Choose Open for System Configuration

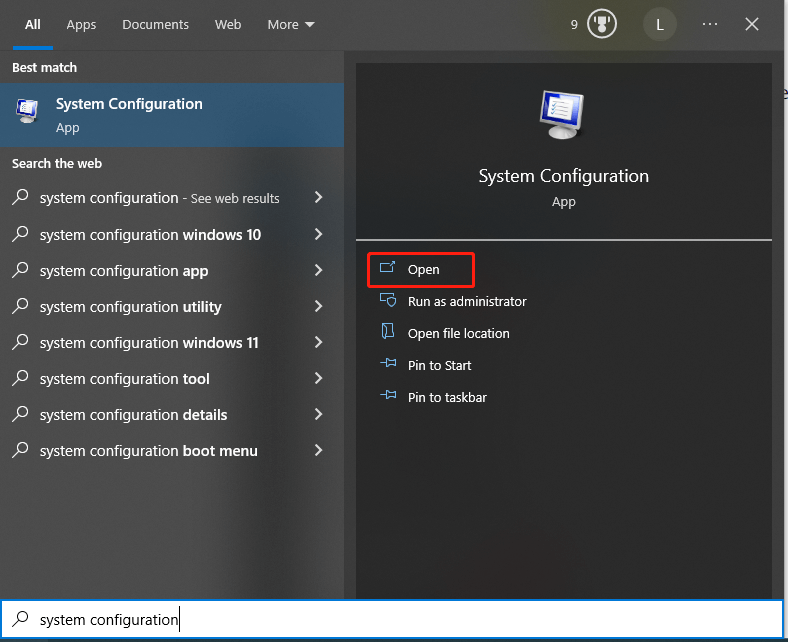421,270
